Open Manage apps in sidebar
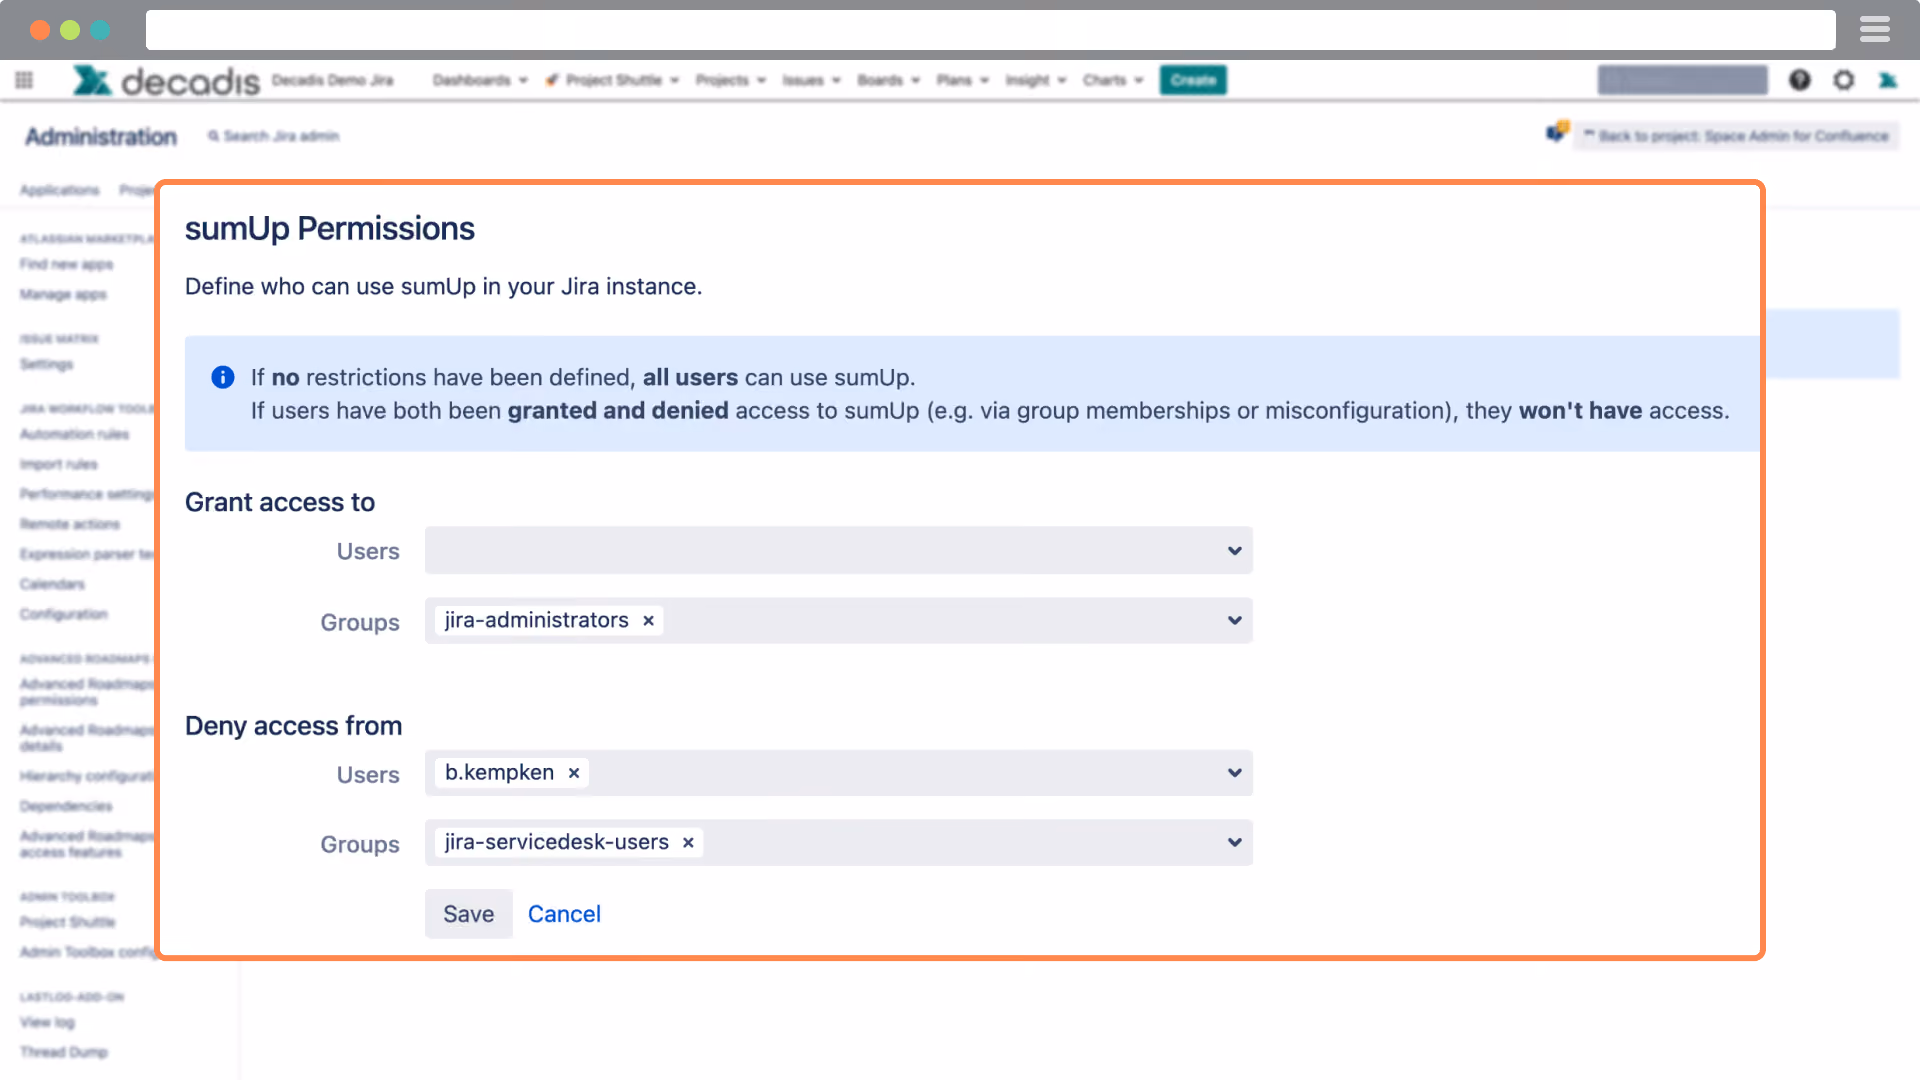The width and height of the screenshot is (1920, 1080). [63, 294]
